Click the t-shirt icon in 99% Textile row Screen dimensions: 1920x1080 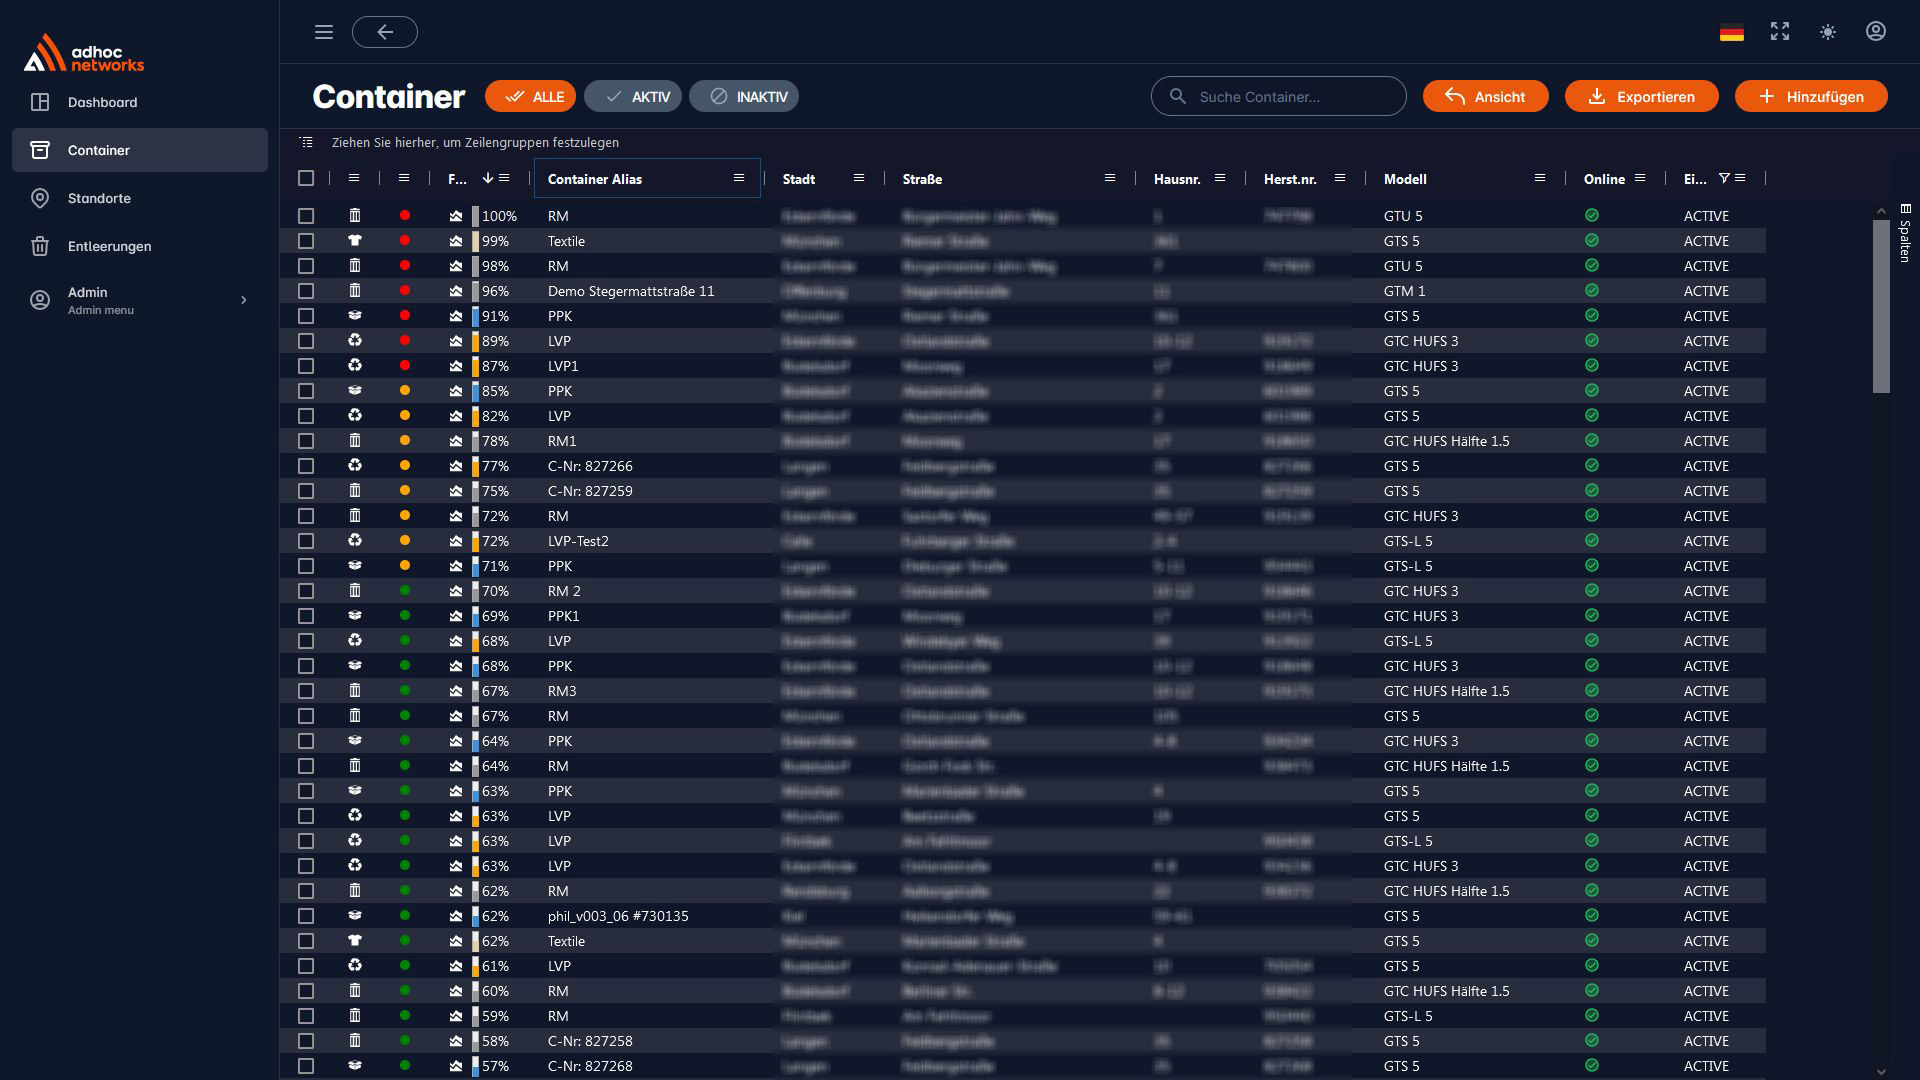[x=355, y=241]
